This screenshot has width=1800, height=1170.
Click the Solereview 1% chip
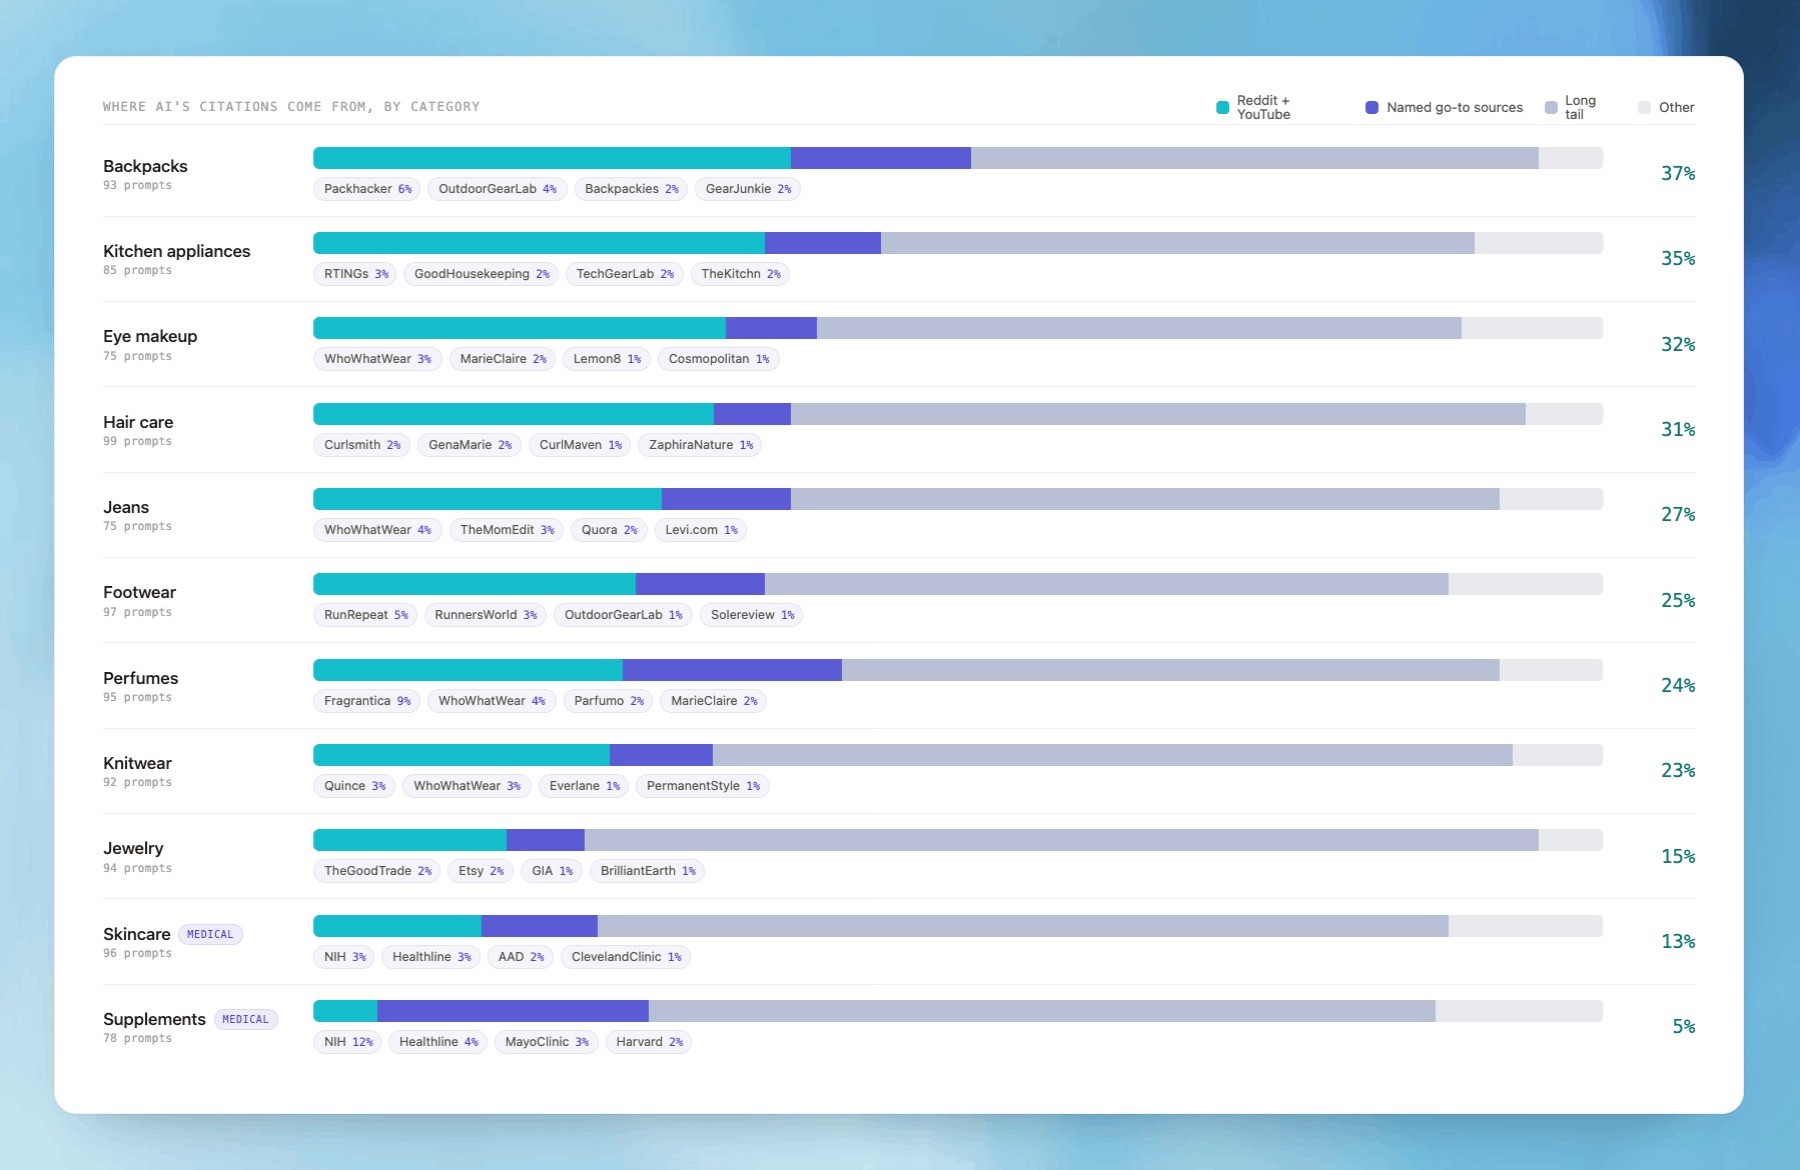[x=752, y=615]
